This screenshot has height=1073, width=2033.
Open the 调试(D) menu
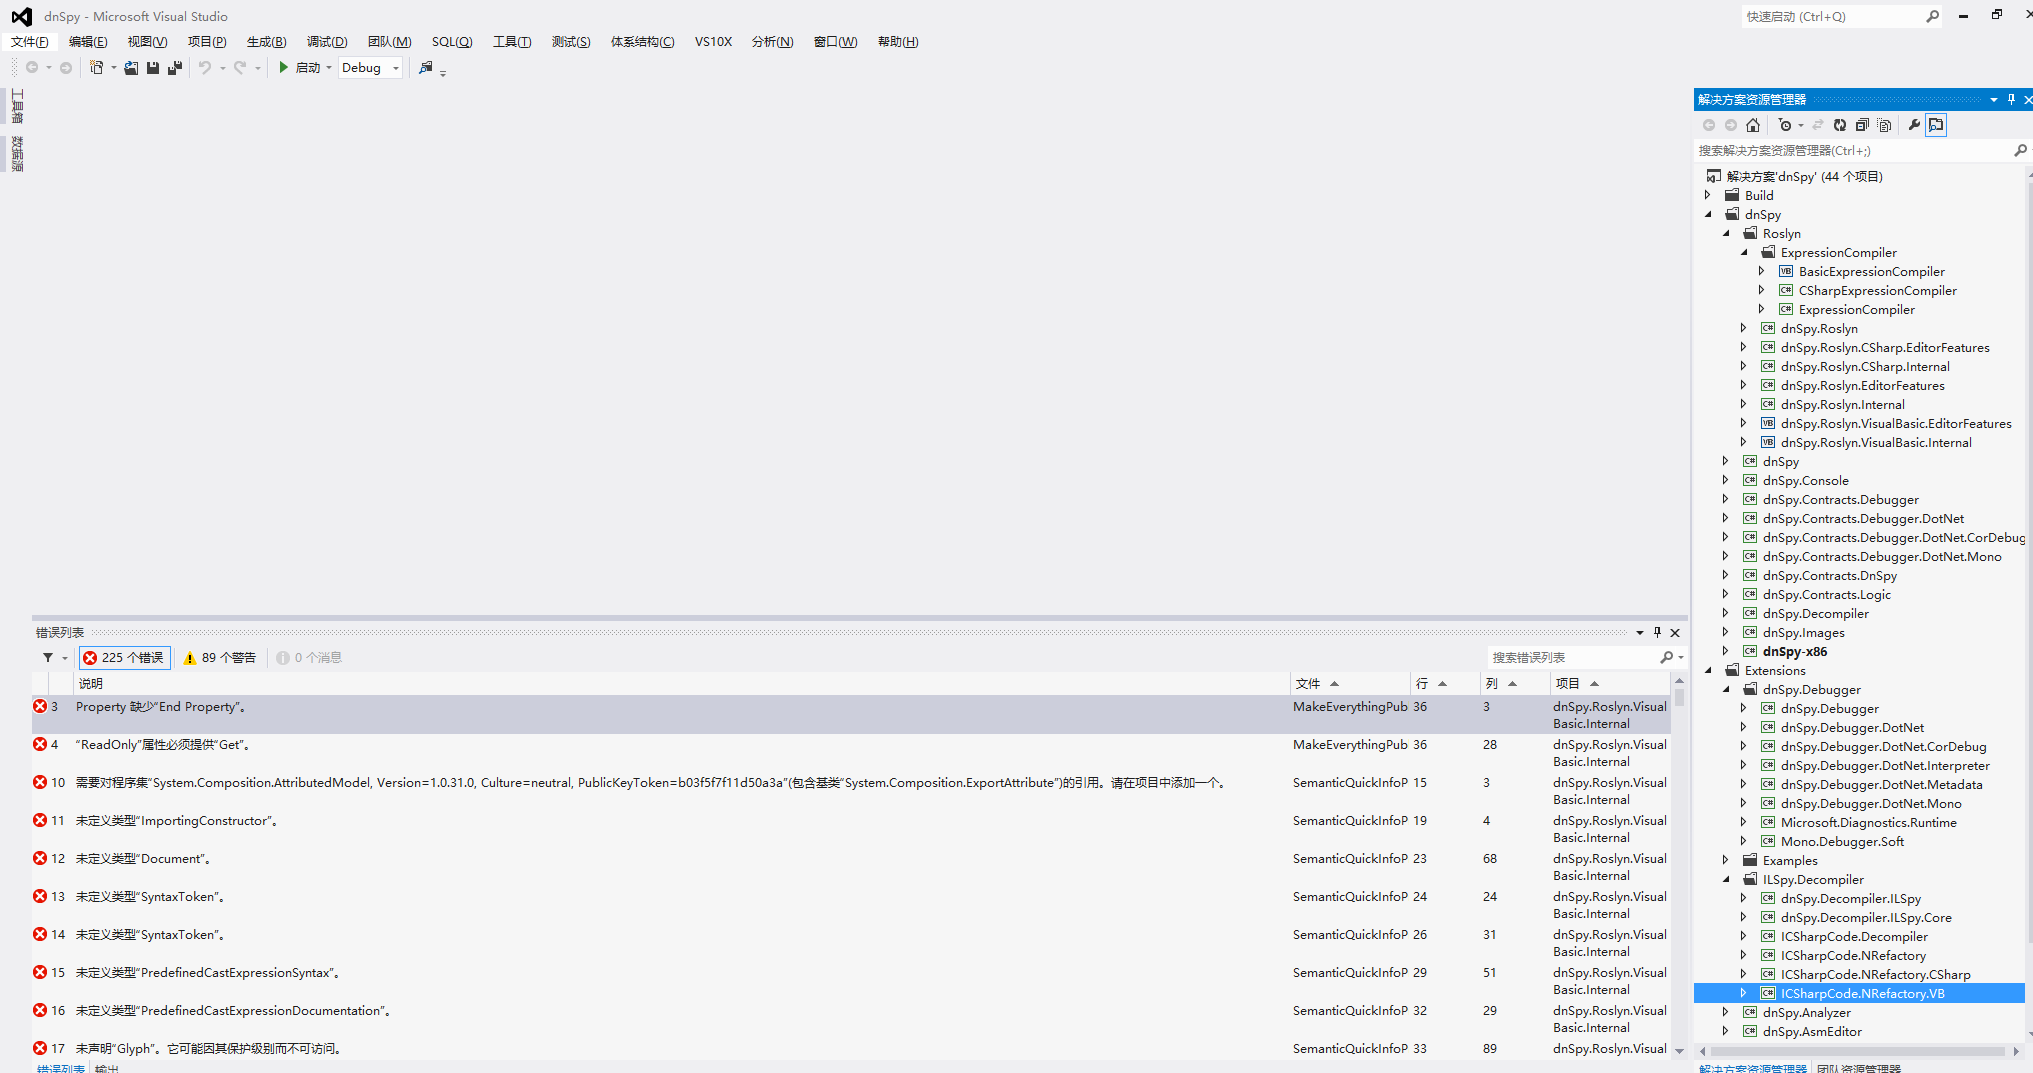[327, 41]
